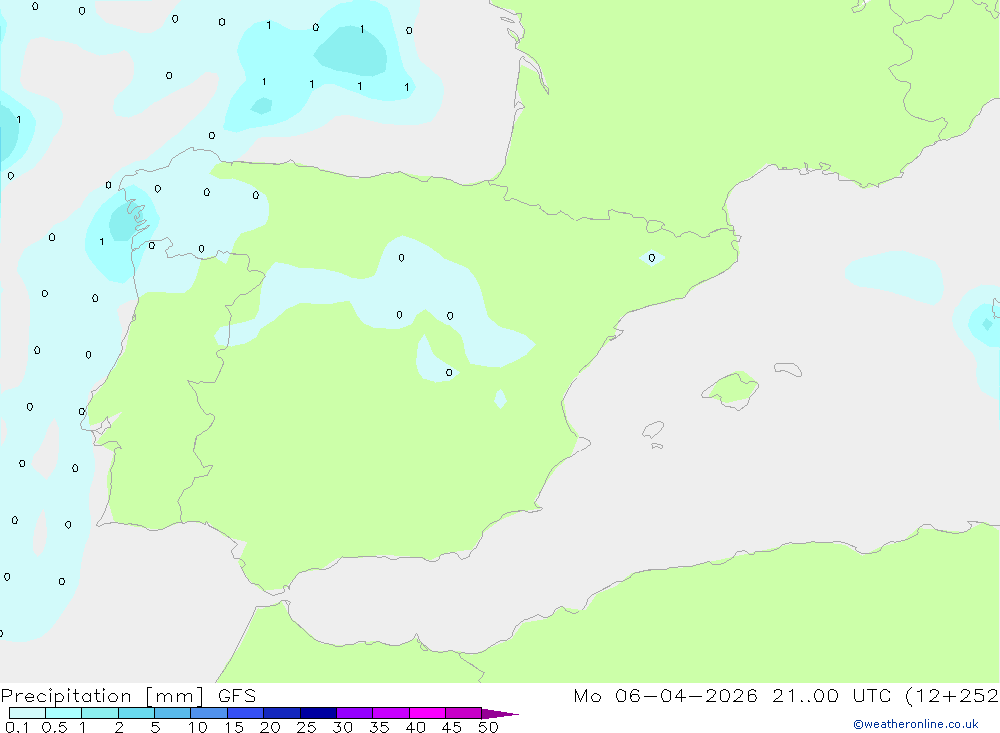1000x733 pixels.
Task: Pick the 25–30 mm navy legend swatch
Action: click(x=318, y=713)
